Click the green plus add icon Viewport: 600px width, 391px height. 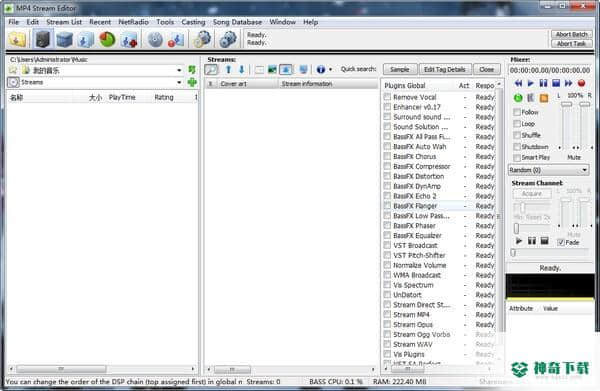pos(192,82)
